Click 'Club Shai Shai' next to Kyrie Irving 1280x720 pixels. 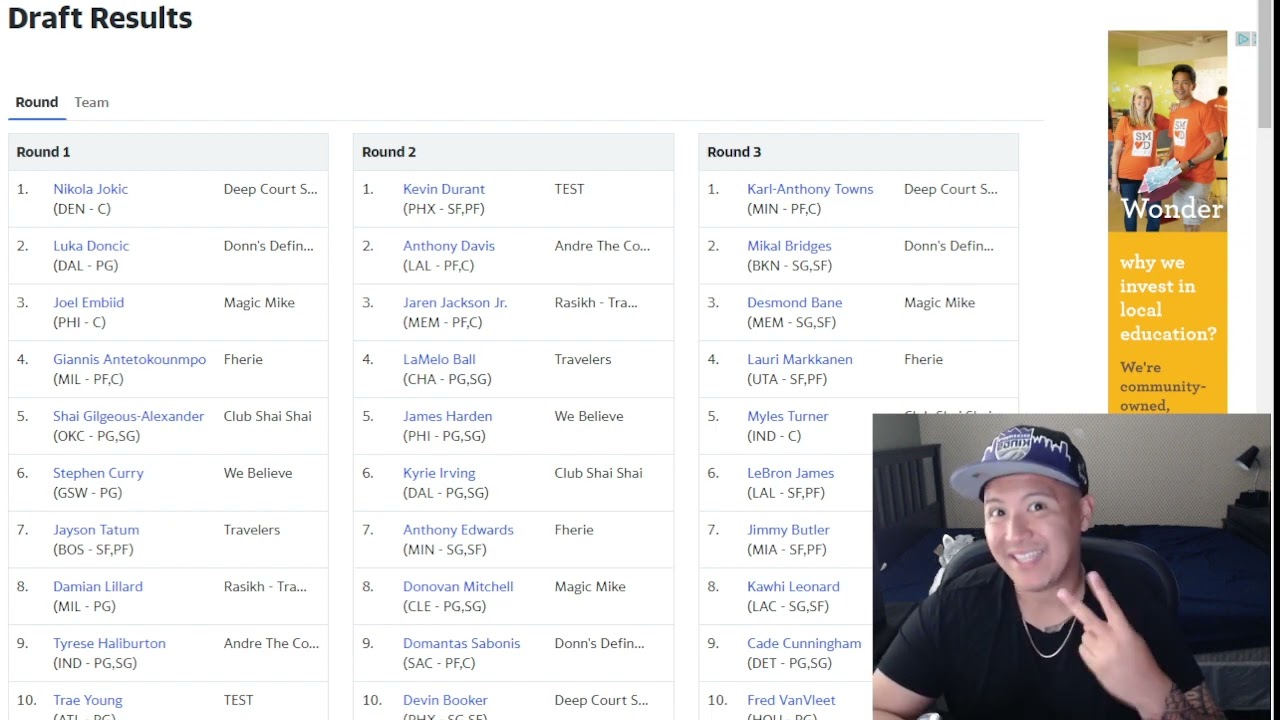pyautogui.click(x=598, y=474)
